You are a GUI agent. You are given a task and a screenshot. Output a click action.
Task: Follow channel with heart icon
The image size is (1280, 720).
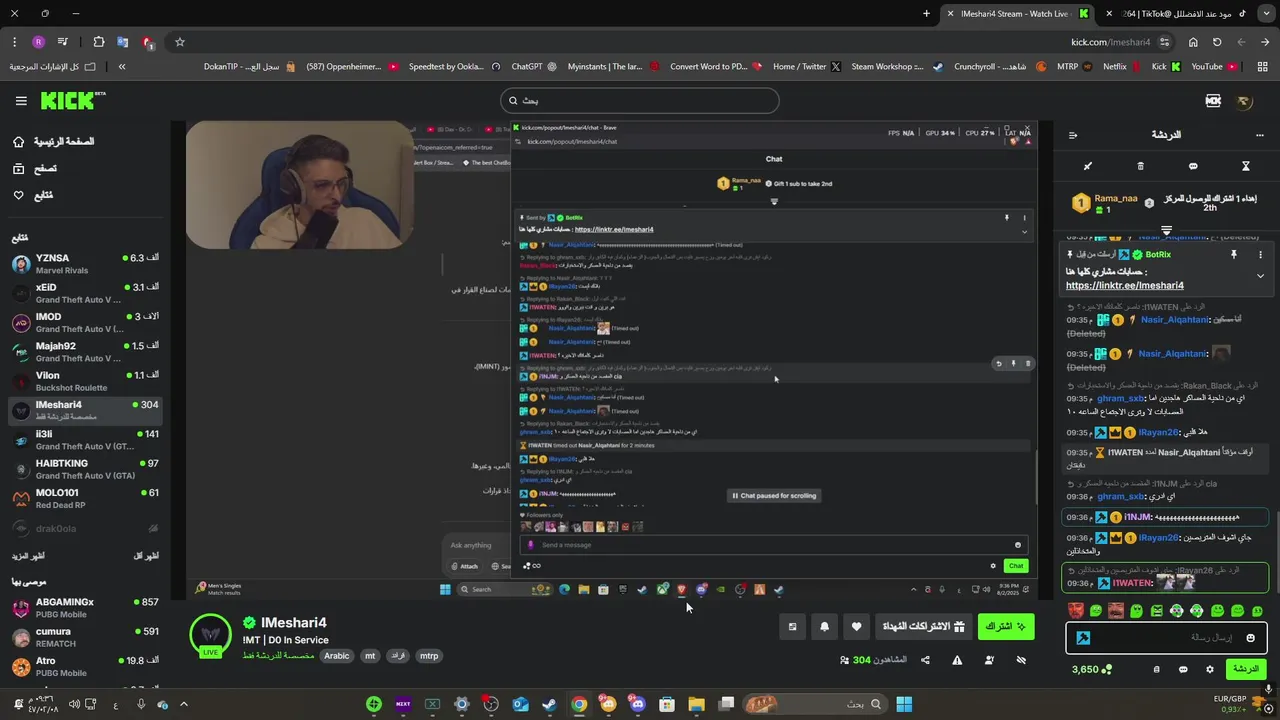[856, 626]
